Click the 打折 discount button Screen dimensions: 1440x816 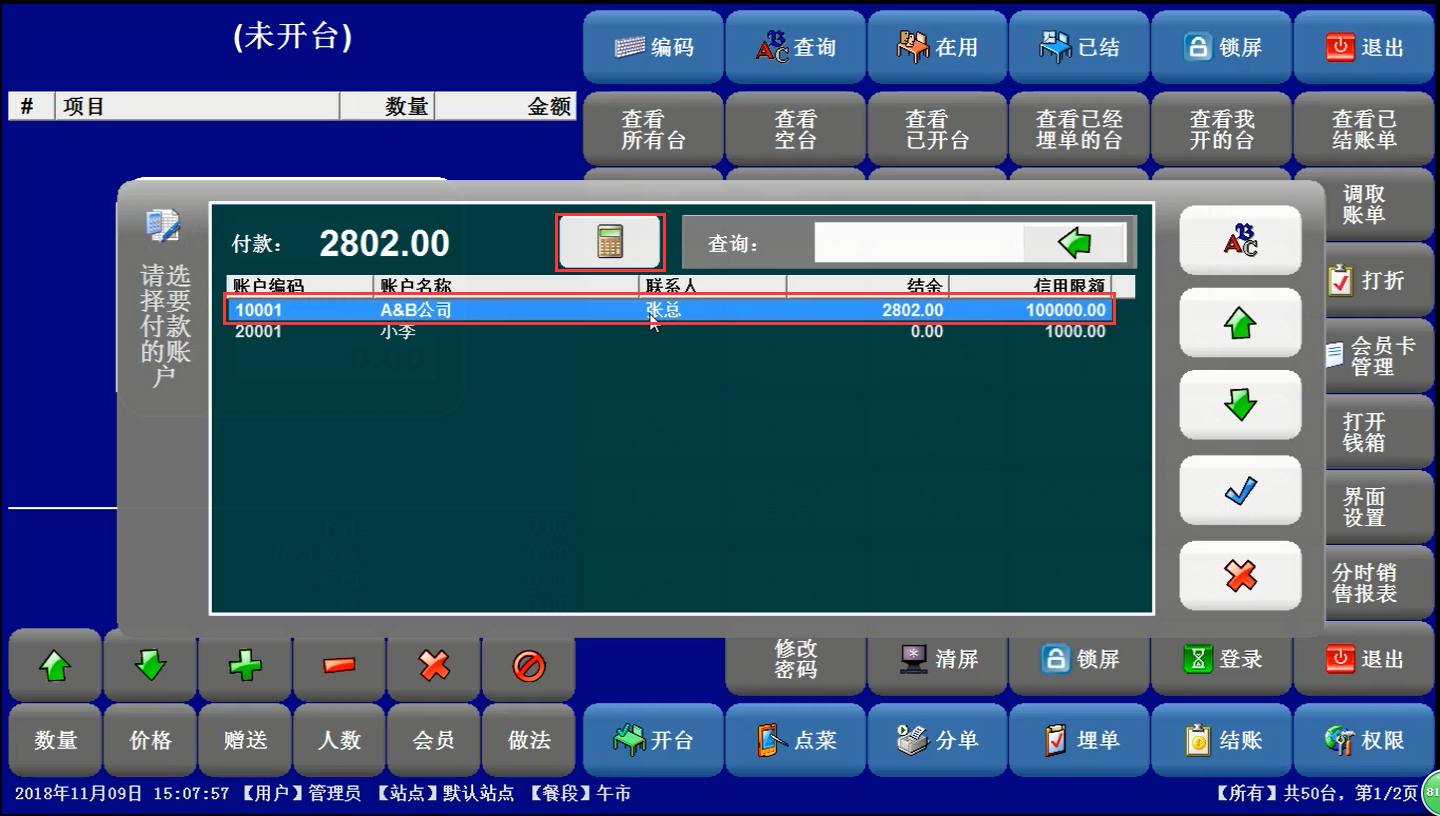click(x=1378, y=281)
